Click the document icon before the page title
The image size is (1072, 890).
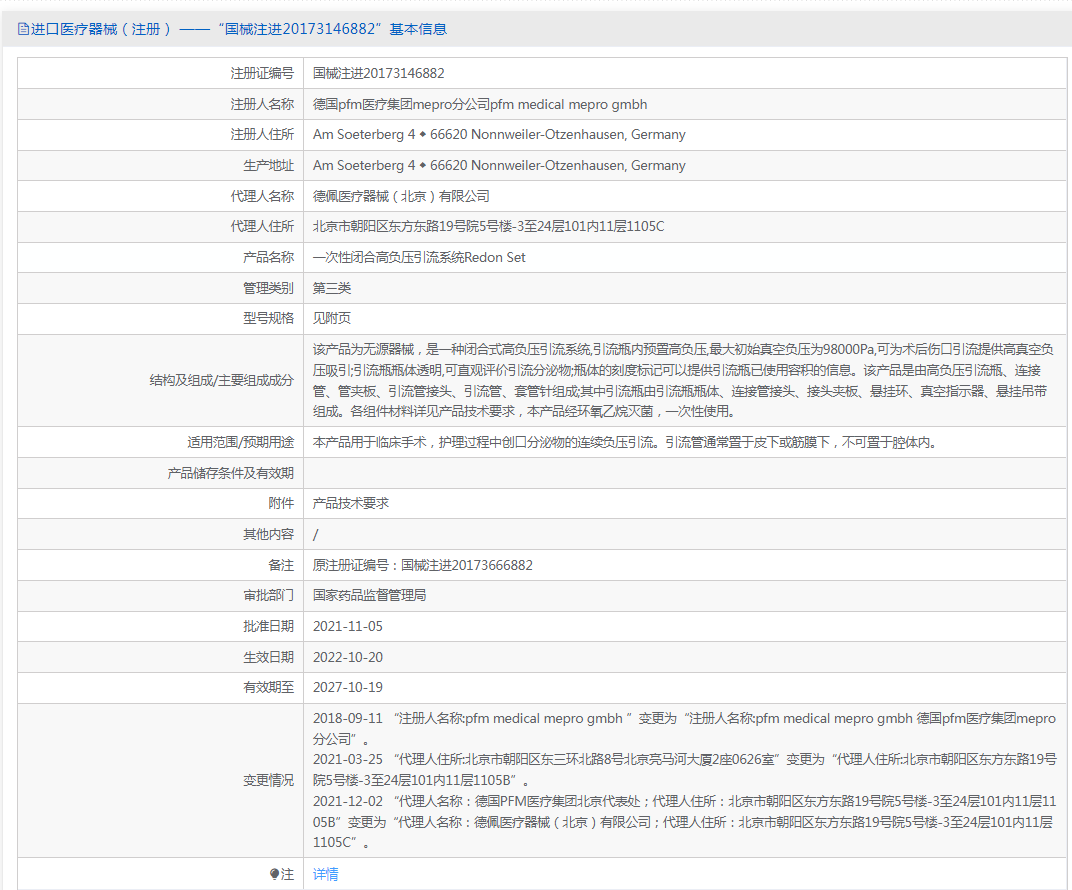23,30
